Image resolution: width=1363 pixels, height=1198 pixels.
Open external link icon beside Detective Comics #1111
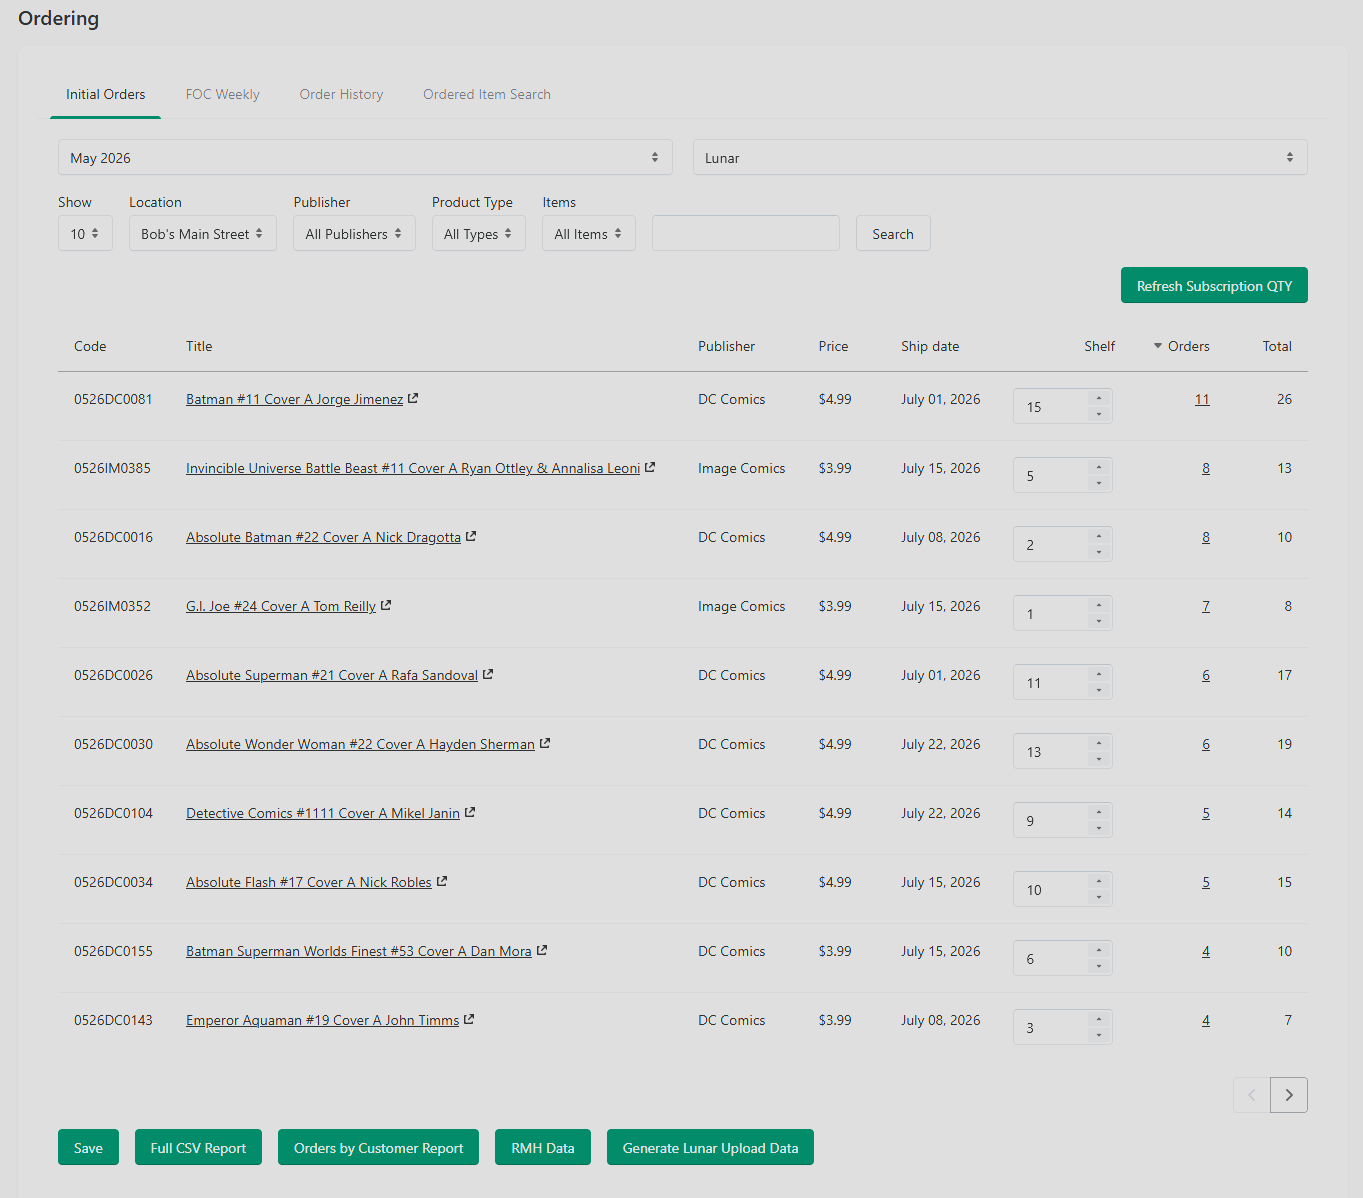pyautogui.click(x=470, y=812)
